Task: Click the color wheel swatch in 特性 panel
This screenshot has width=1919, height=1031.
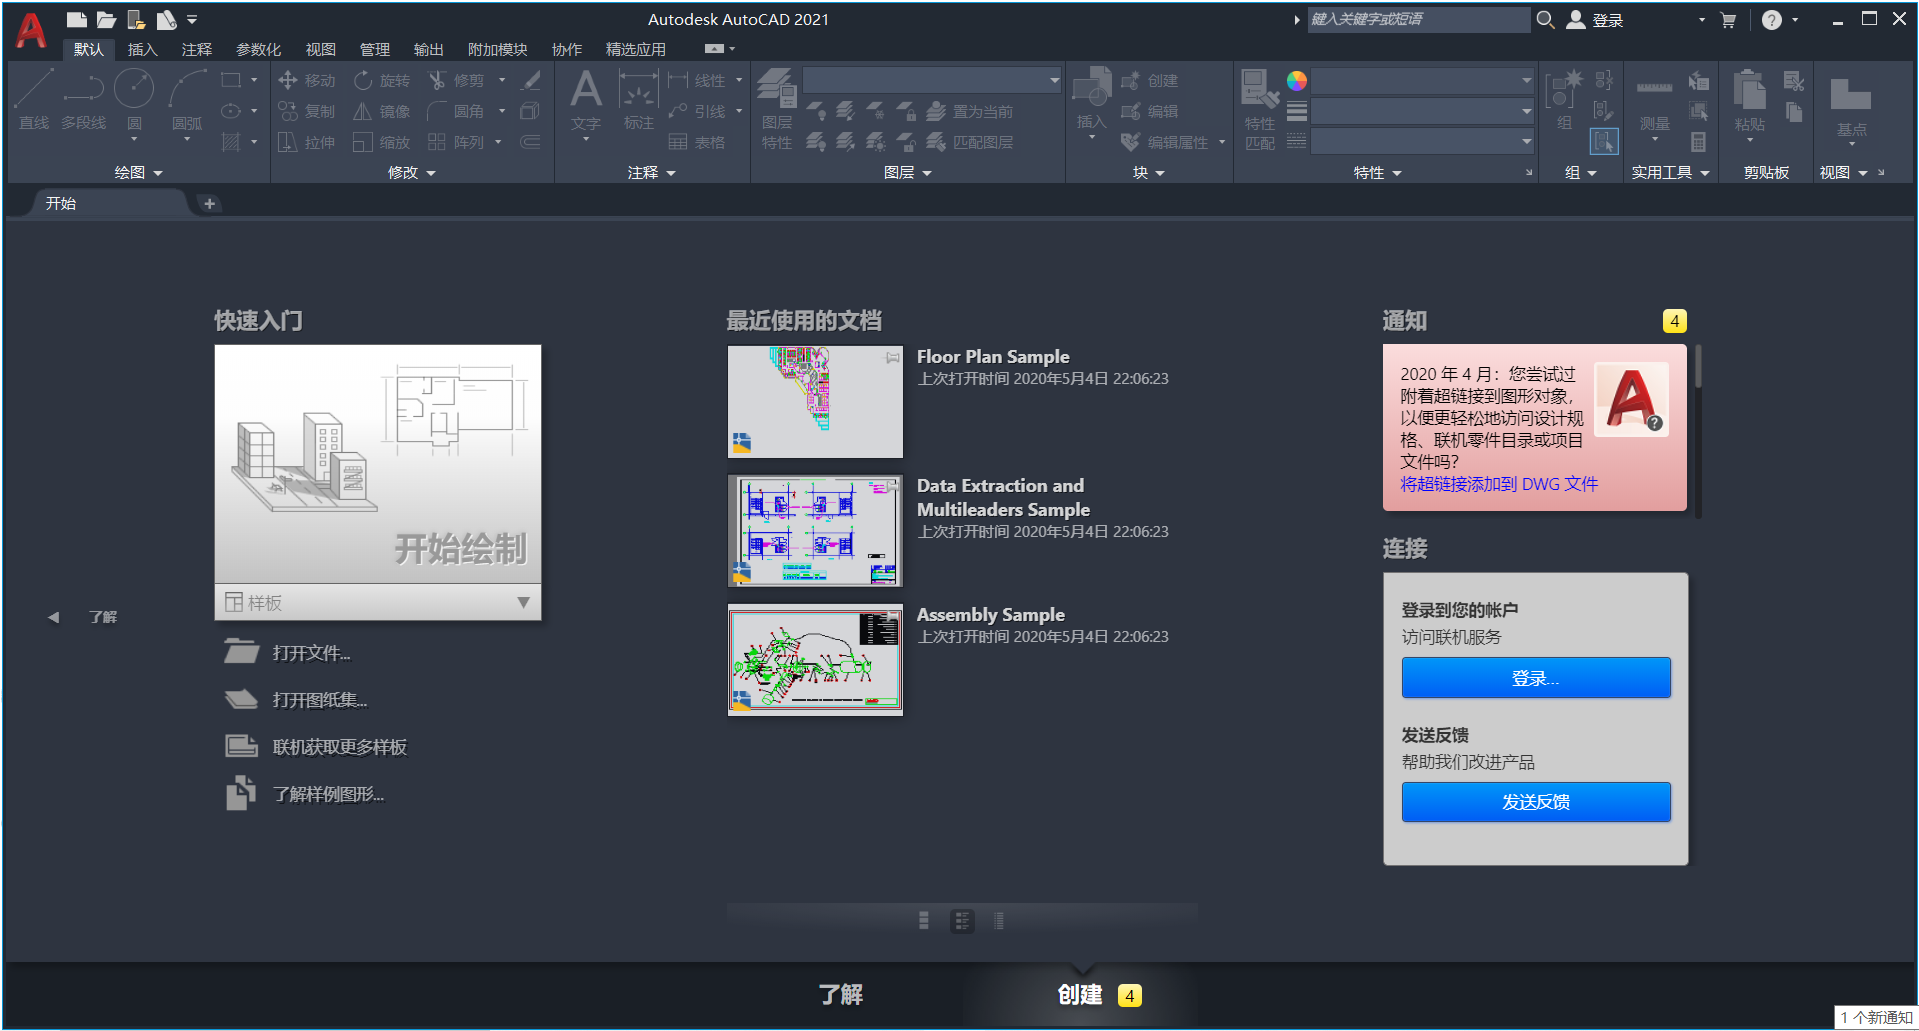Action: coord(1297,81)
